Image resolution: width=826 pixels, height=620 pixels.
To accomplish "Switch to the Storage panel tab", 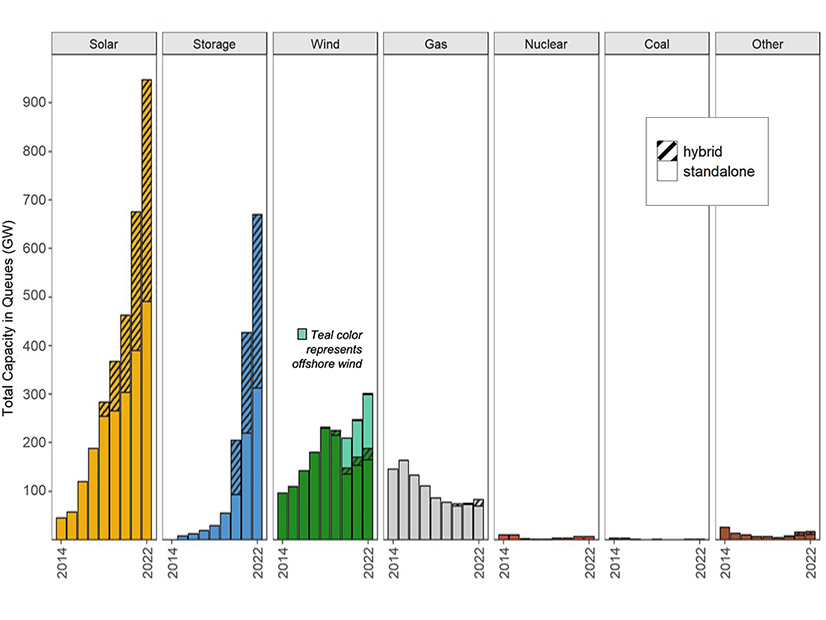I will point(214,43).
